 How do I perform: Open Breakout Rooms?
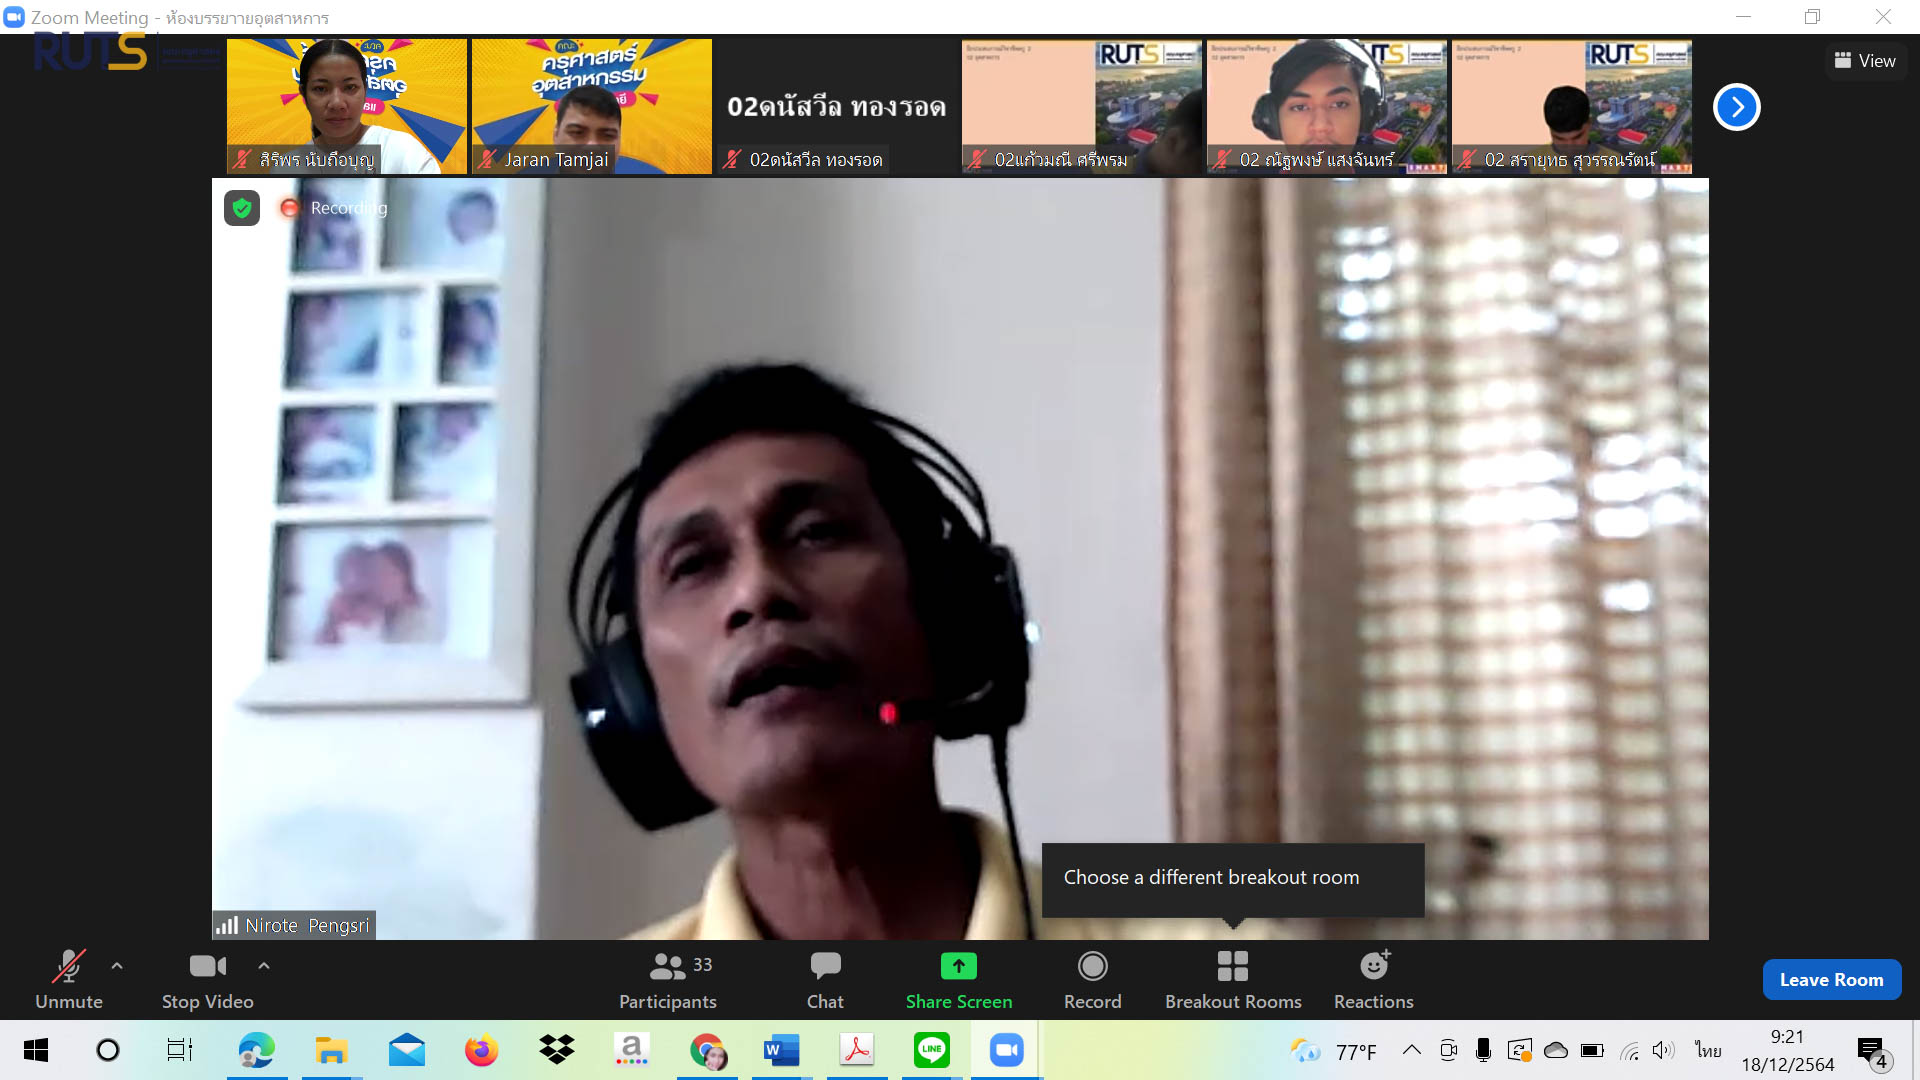1233,980
